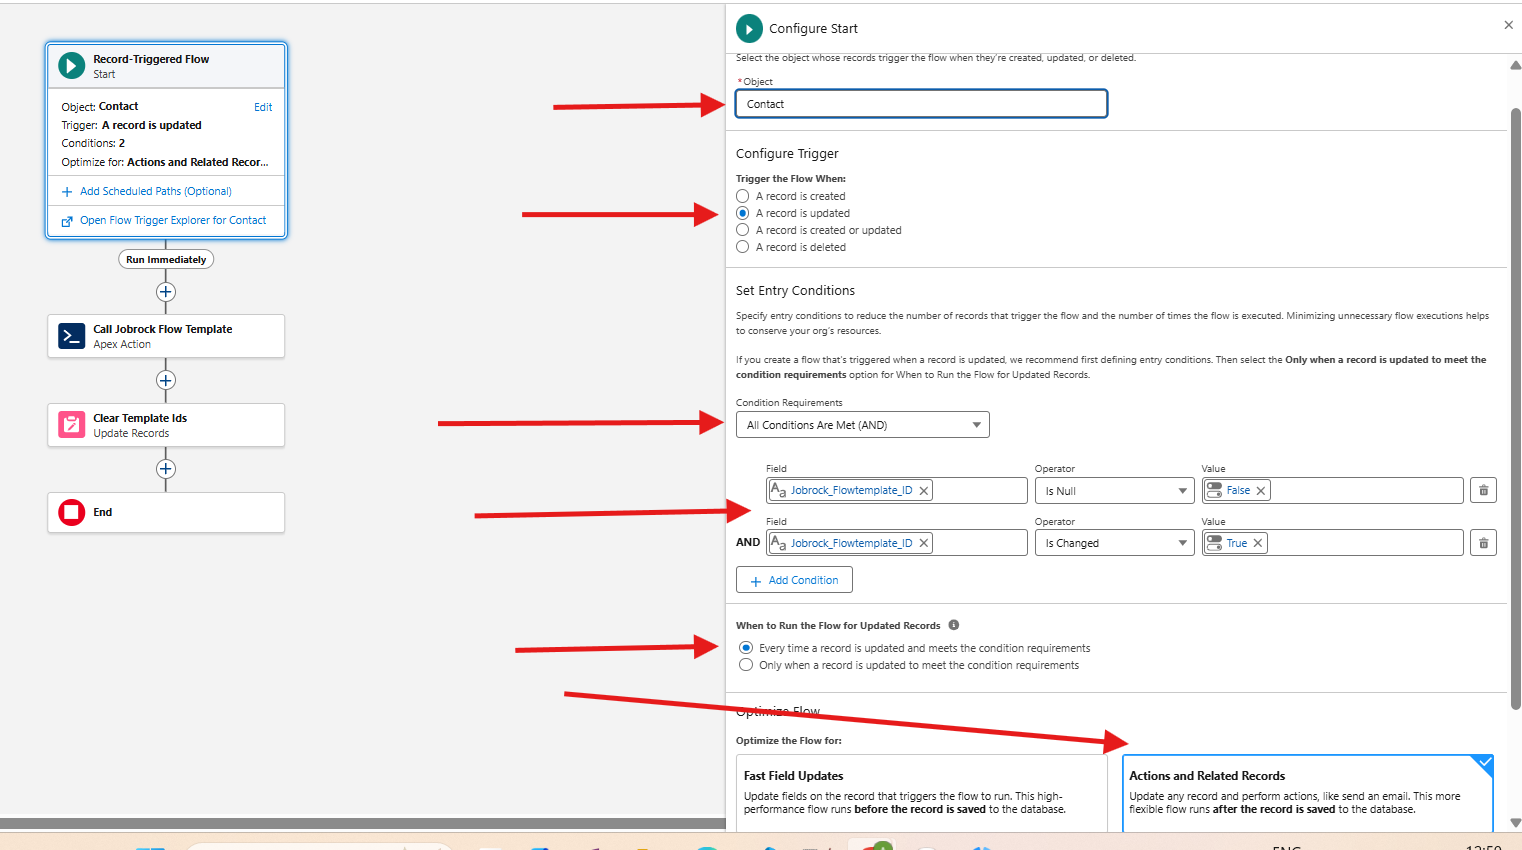This screenshot has width=1522, height=850.
Task: Click Add Scheduled Paths (Optional) link
Action: [x=156, y=191]
